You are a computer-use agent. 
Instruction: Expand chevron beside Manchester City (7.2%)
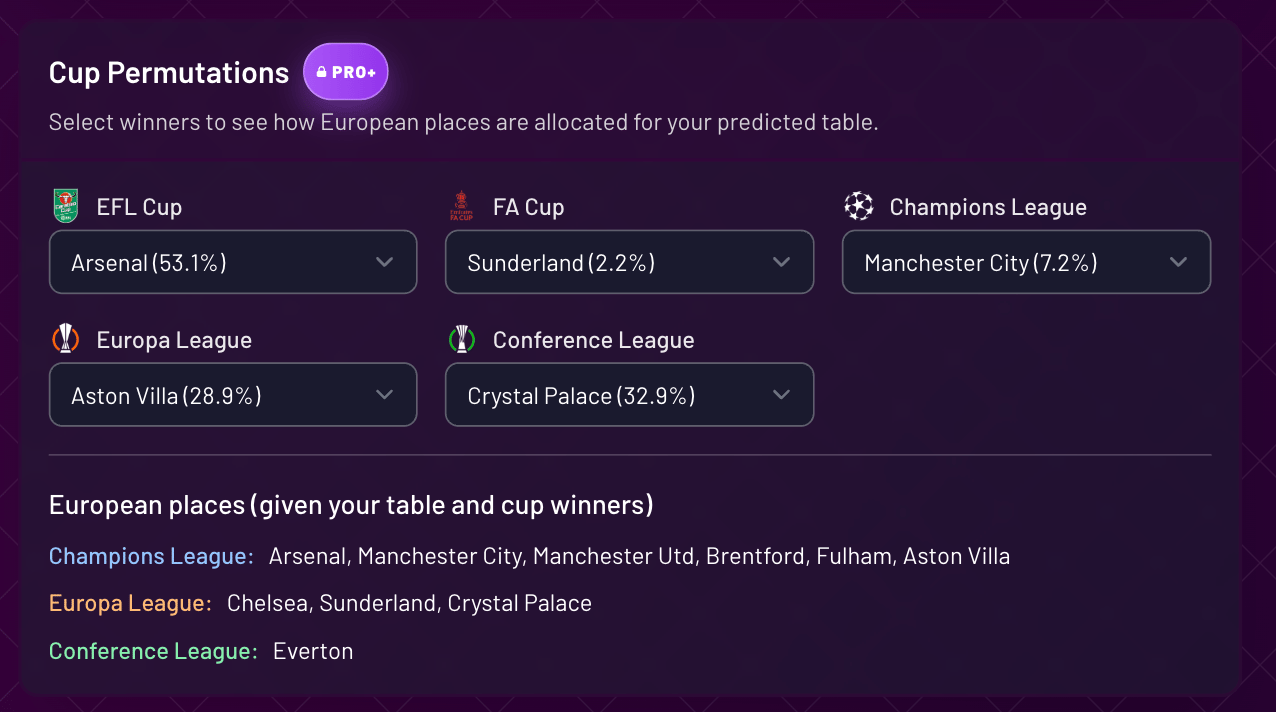(x=1178, y=263)
